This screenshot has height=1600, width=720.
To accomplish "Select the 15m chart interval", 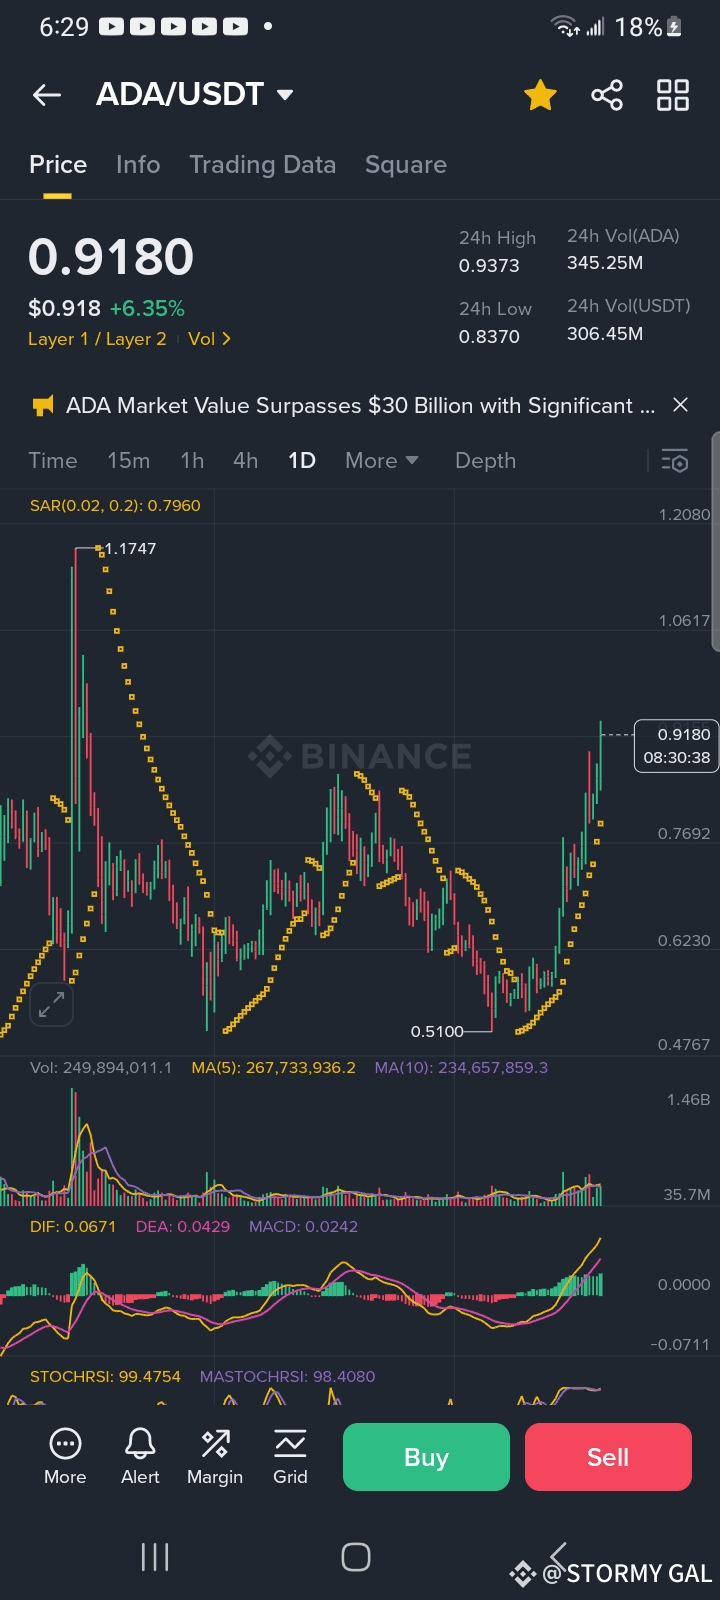I will click(129, 461).
